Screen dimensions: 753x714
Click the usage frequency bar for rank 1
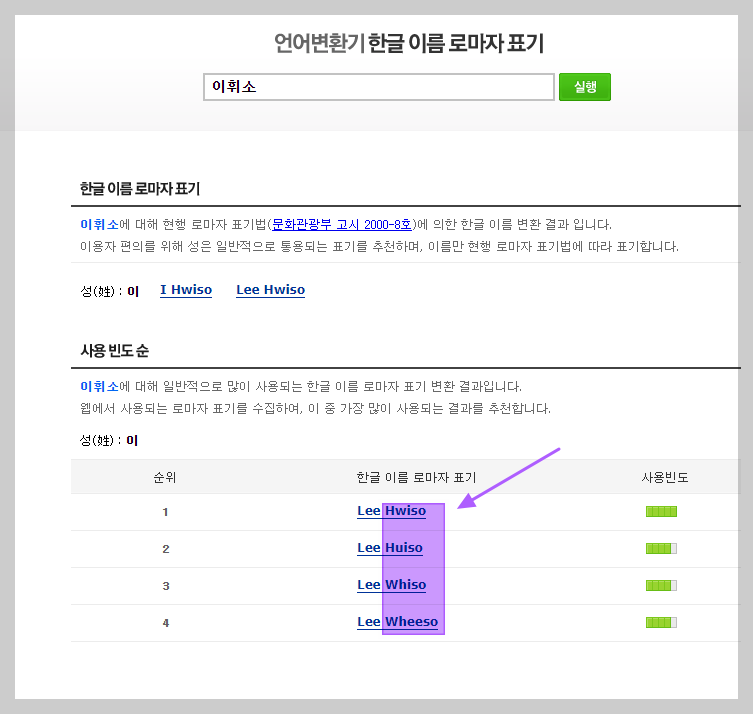click(x=661, y=511)
